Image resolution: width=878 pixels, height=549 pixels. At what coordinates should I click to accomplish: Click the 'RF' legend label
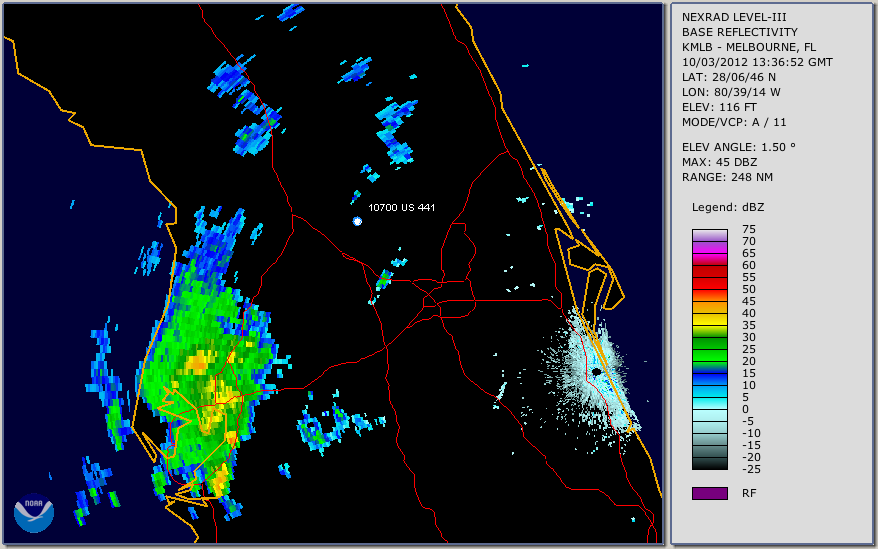coord(749,493)
